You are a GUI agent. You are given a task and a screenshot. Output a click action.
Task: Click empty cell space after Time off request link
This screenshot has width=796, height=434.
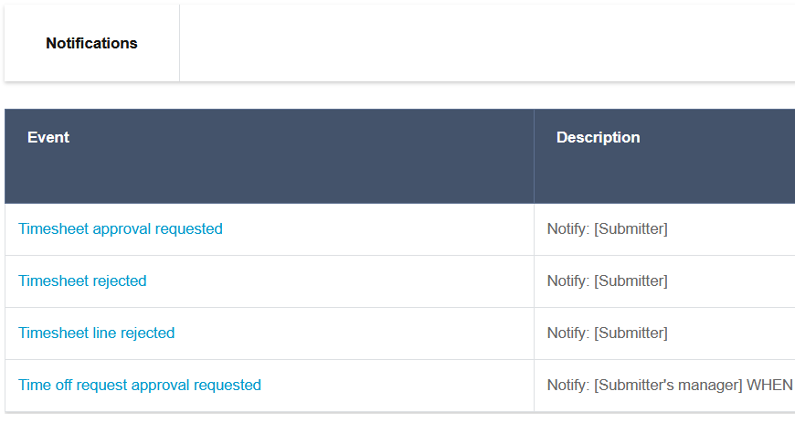pyautogui.click(x=400, y=385)
